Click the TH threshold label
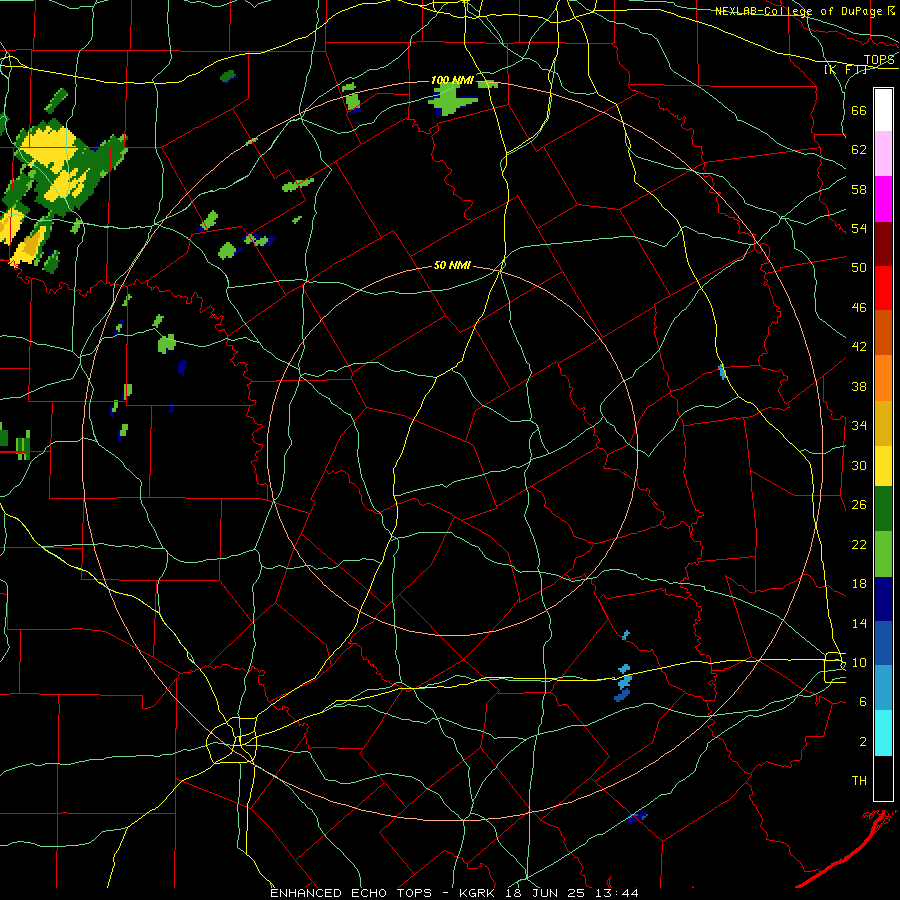The height and width of the screenshot is (900, 900). click(x=859, y=781)
